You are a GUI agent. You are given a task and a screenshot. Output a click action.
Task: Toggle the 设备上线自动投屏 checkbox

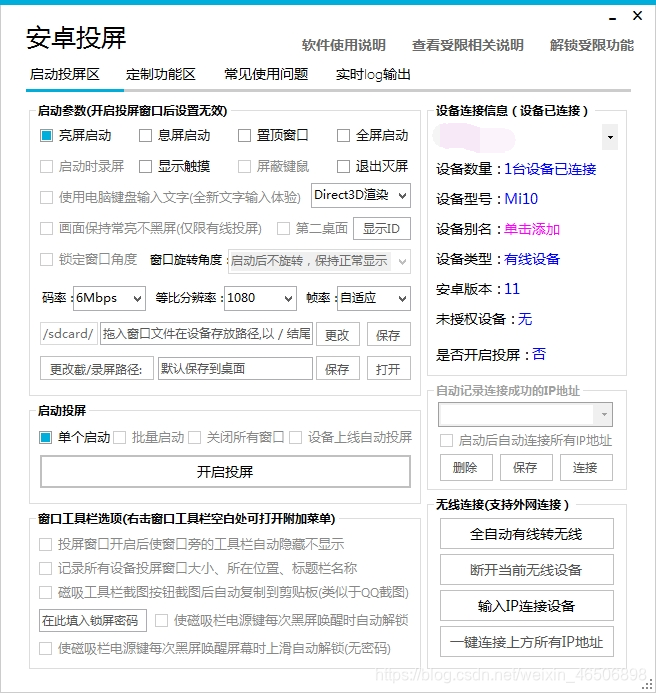tap(295, 438)
